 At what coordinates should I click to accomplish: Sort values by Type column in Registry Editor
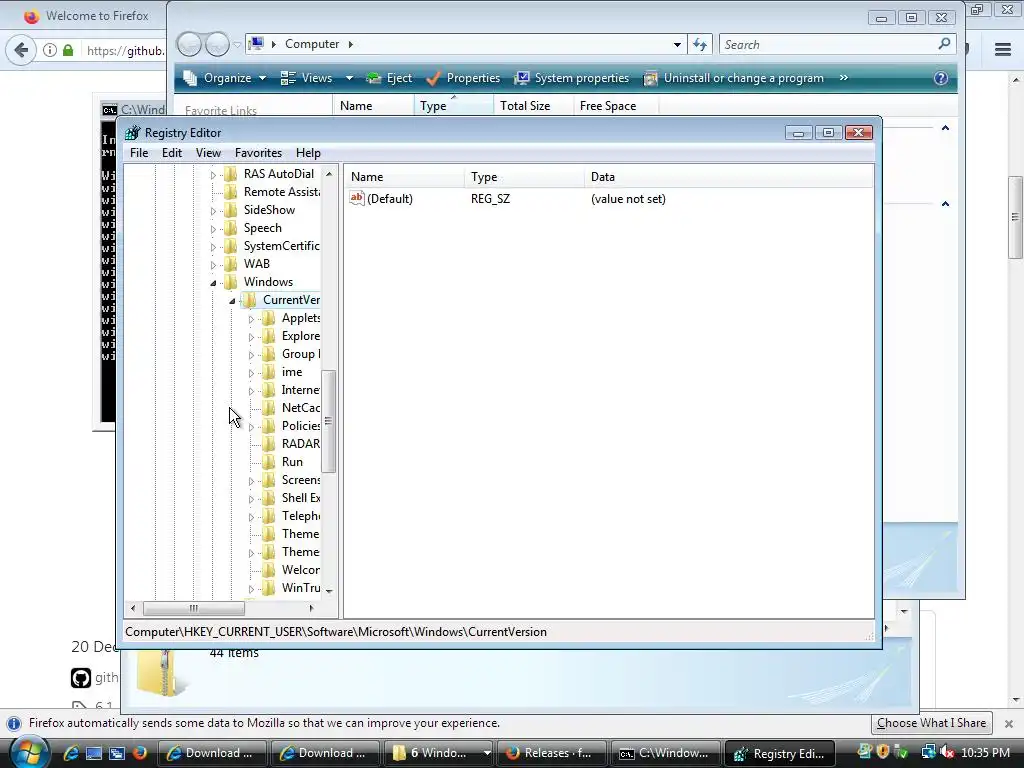coord(524,177)
